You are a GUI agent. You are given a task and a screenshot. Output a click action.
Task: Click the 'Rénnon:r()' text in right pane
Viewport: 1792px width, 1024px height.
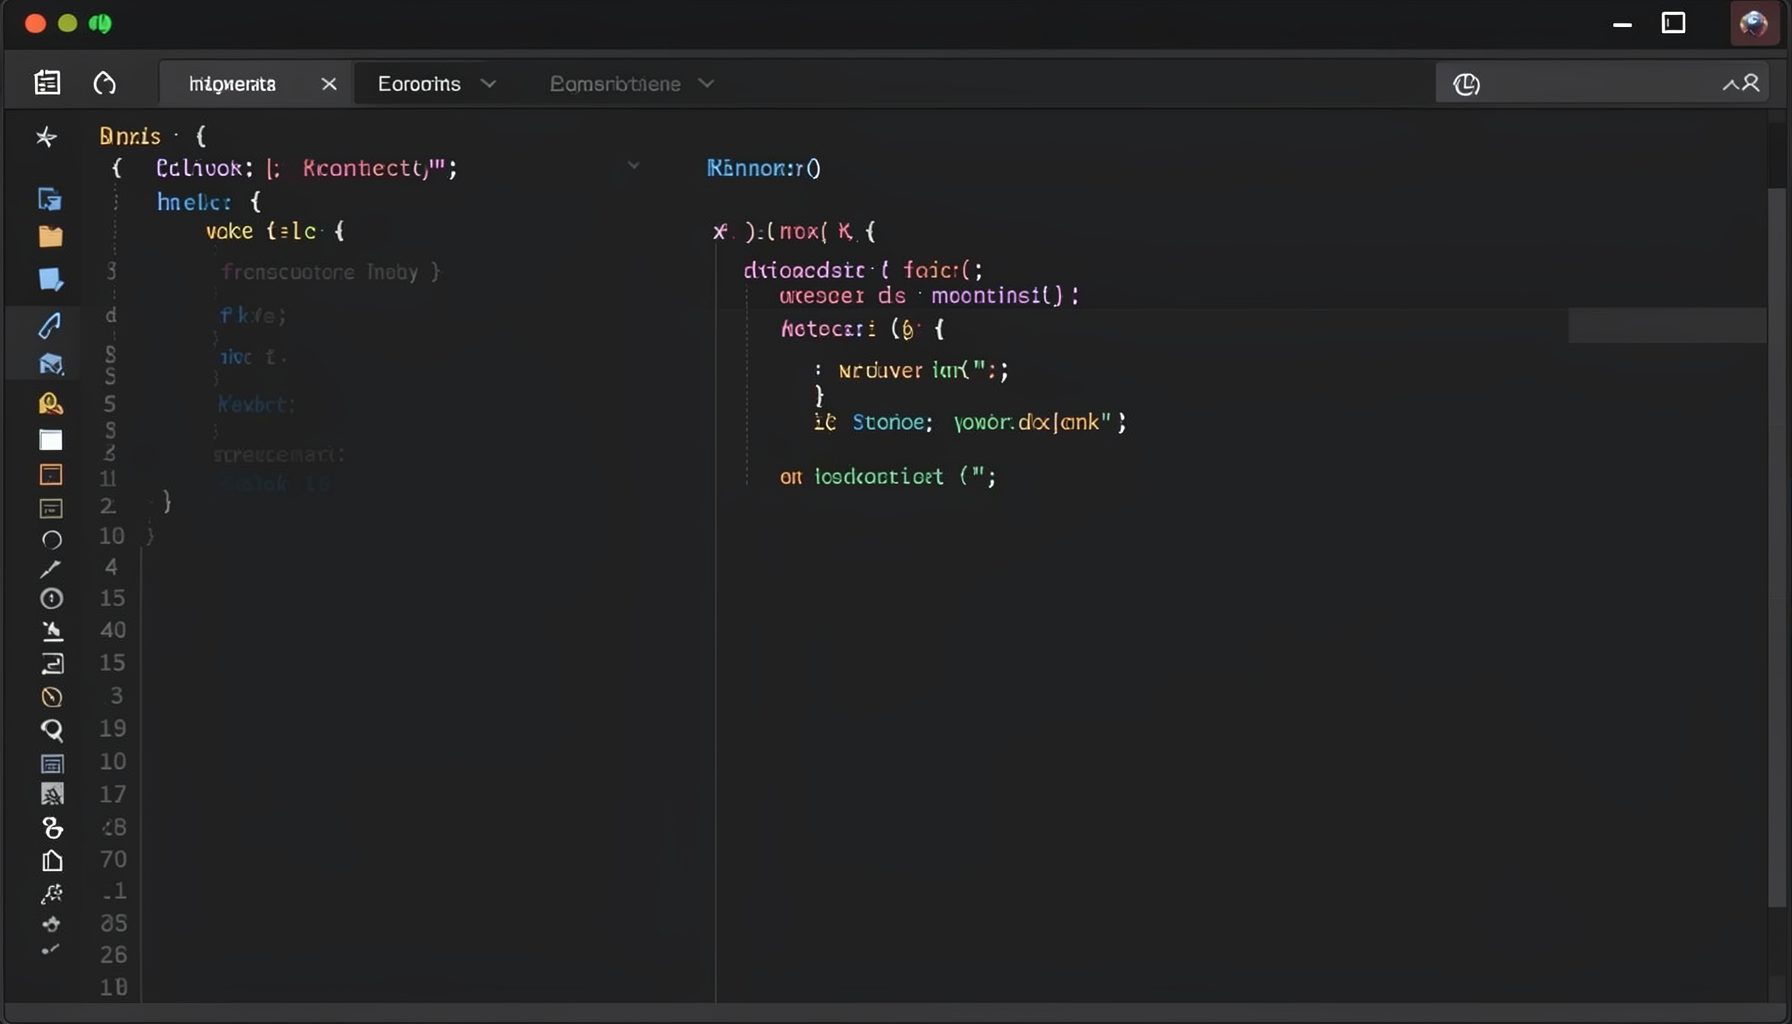(764, 168)
